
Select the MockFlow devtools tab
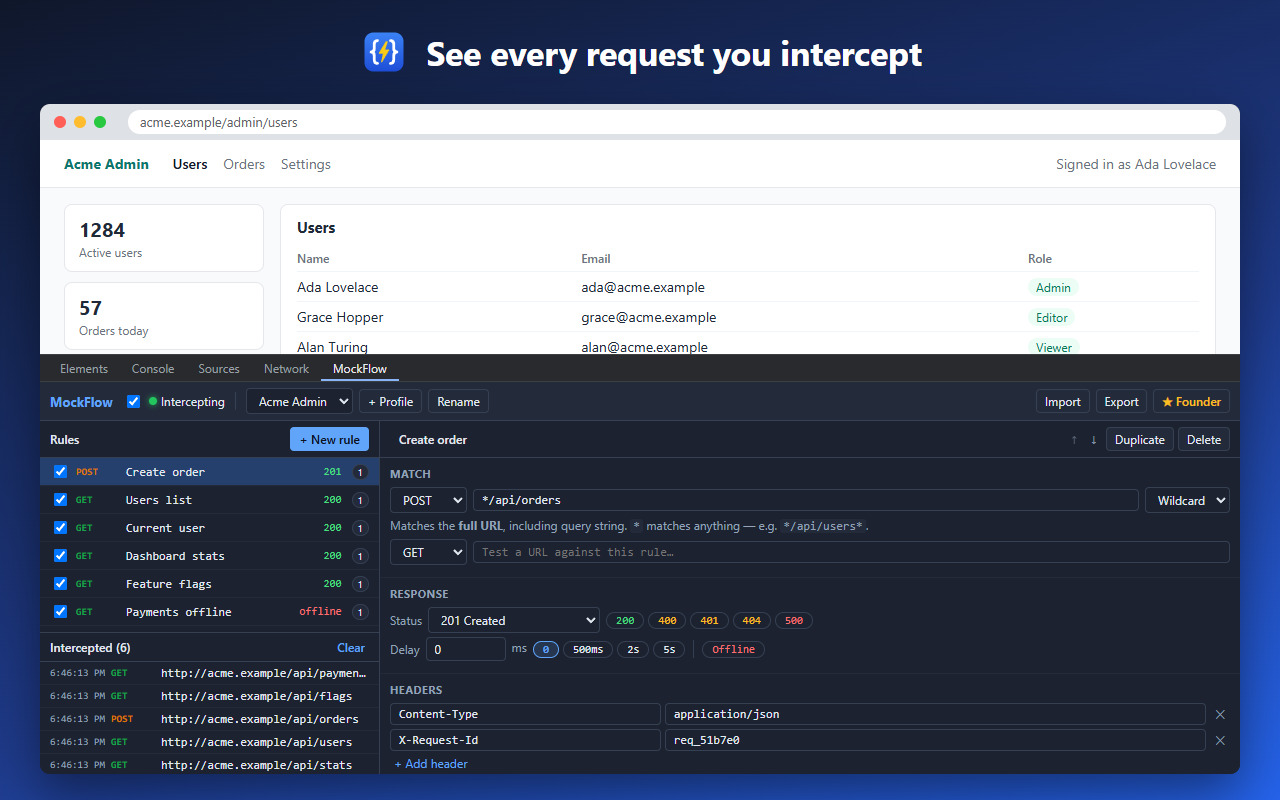360,369
